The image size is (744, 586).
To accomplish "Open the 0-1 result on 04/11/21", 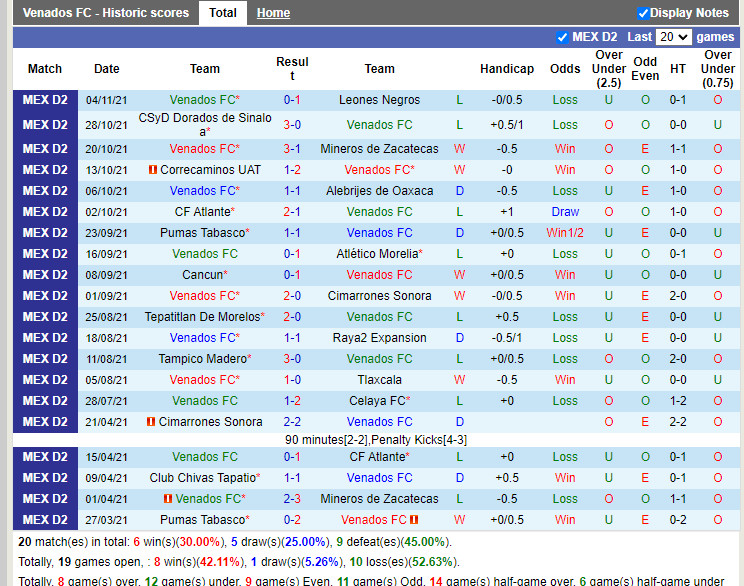I will 292,100.
